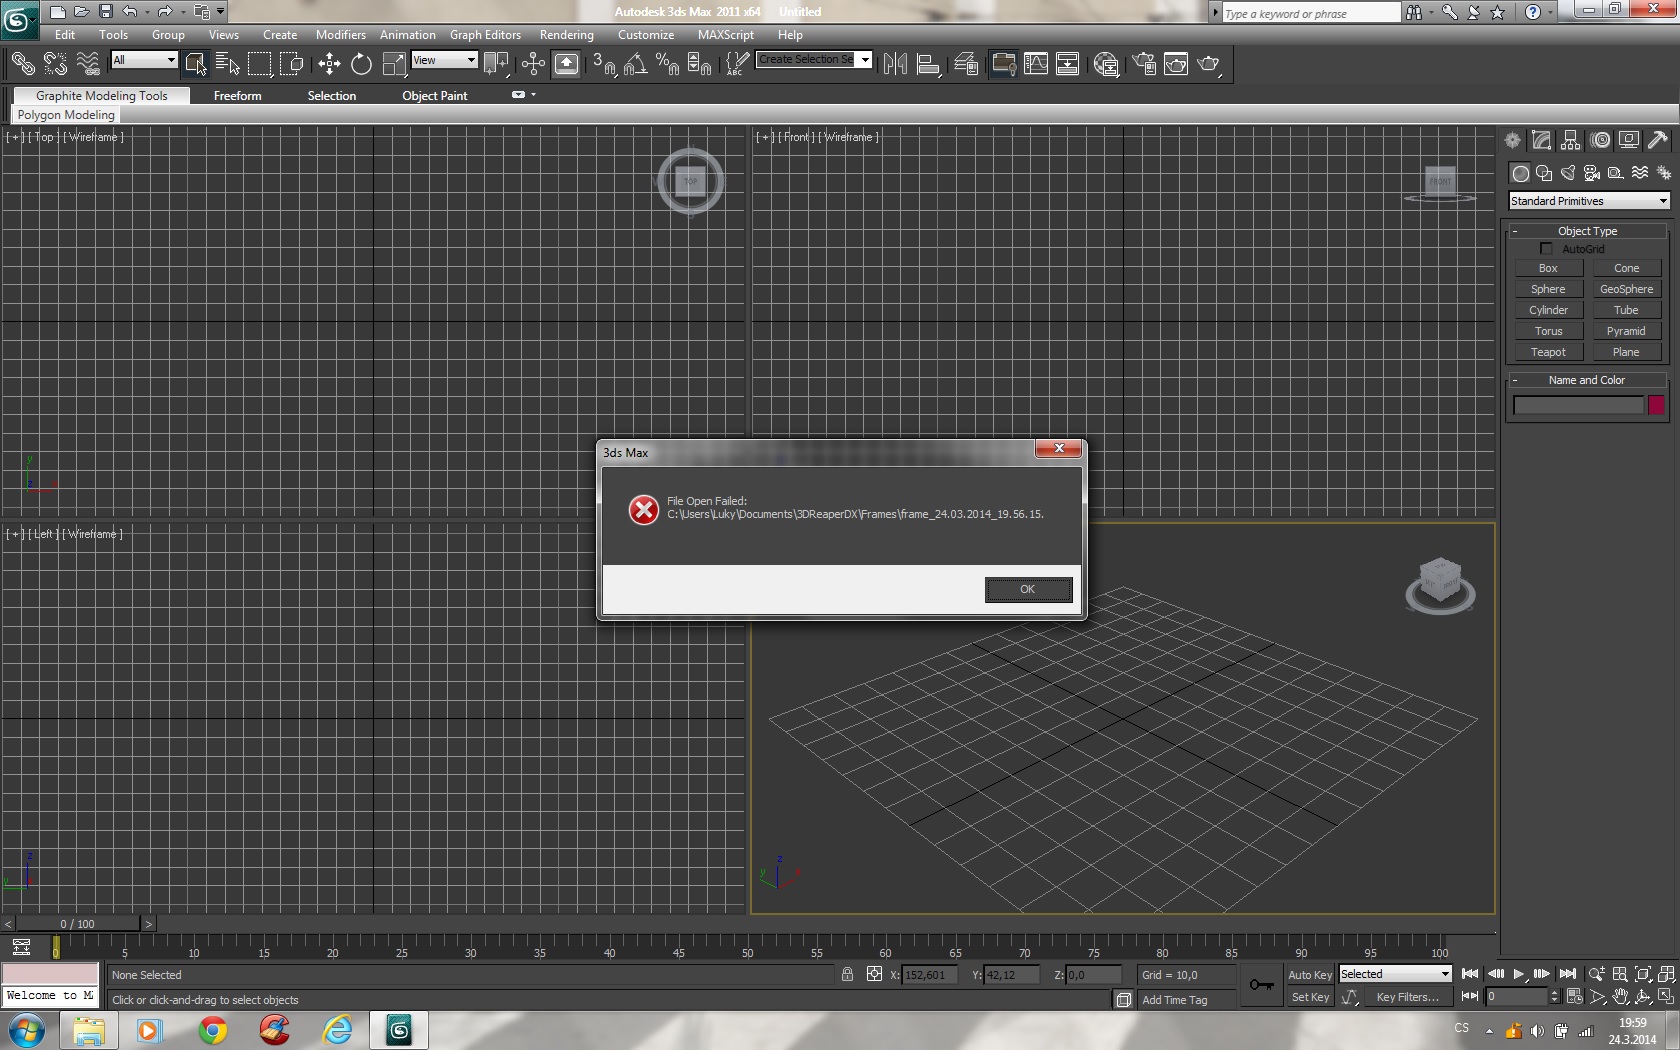Select the Select and Move tool
The image size is (1680, 1050).
[x=329, y=65]
